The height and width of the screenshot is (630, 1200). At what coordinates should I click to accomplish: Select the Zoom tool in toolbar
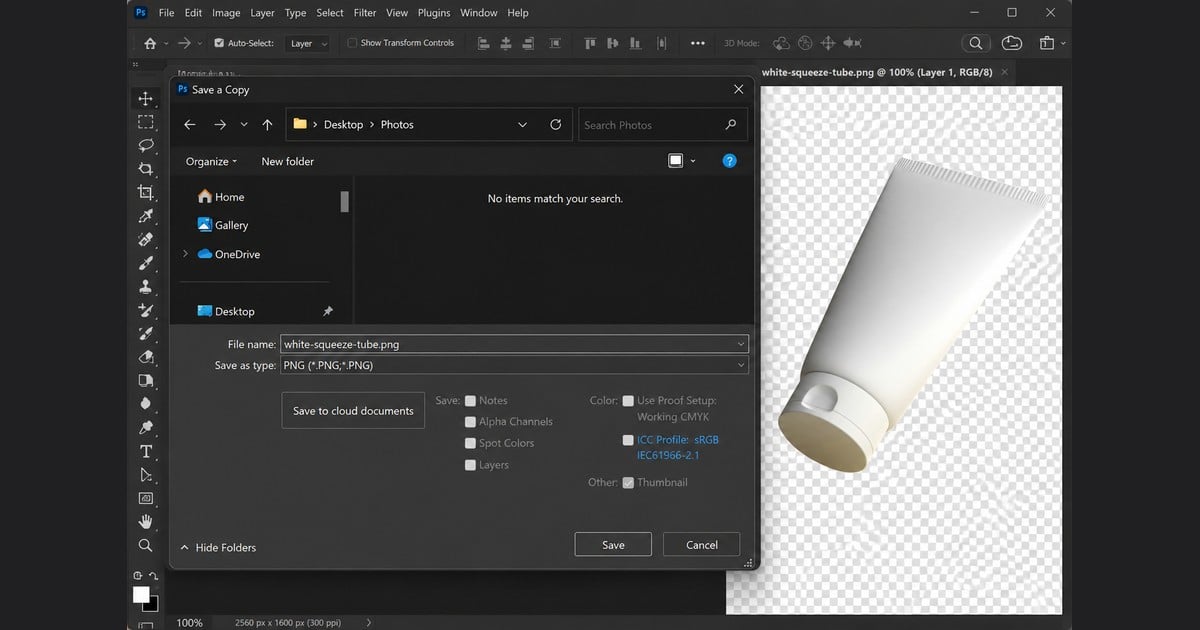pos(145,545)
